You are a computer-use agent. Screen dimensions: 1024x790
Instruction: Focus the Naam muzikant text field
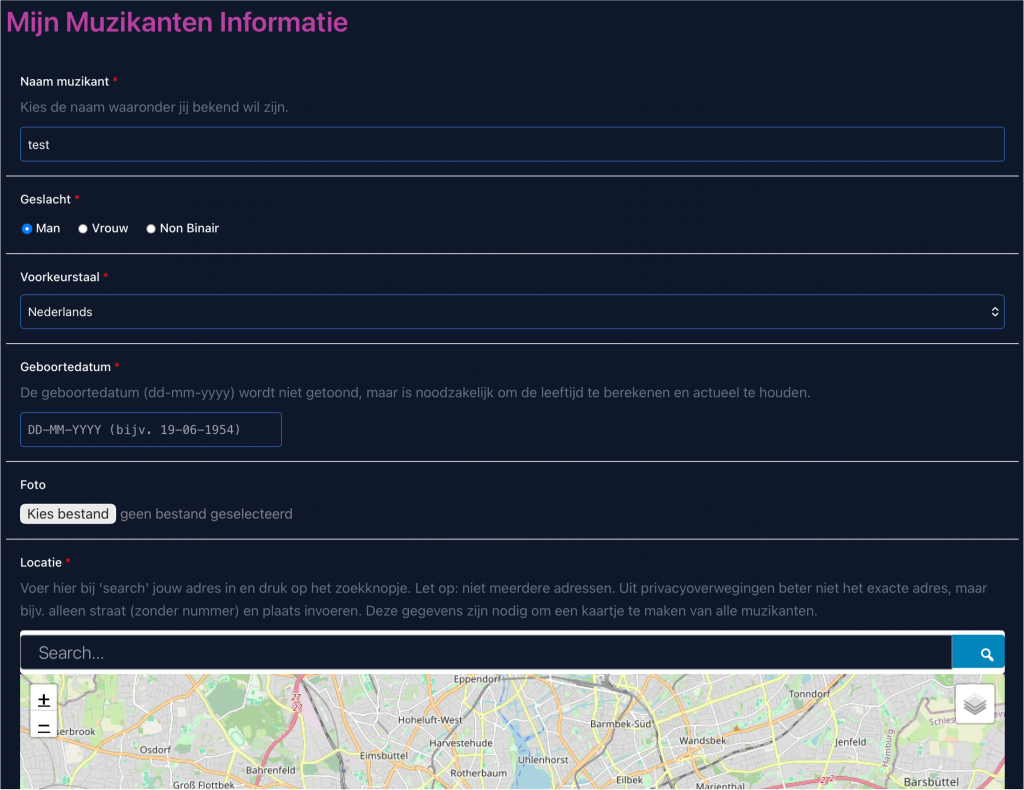point(512,145)
